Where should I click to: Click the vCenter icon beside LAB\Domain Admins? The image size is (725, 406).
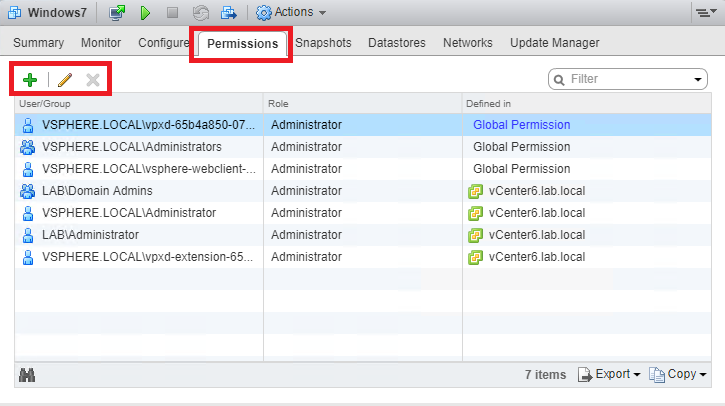476,191
